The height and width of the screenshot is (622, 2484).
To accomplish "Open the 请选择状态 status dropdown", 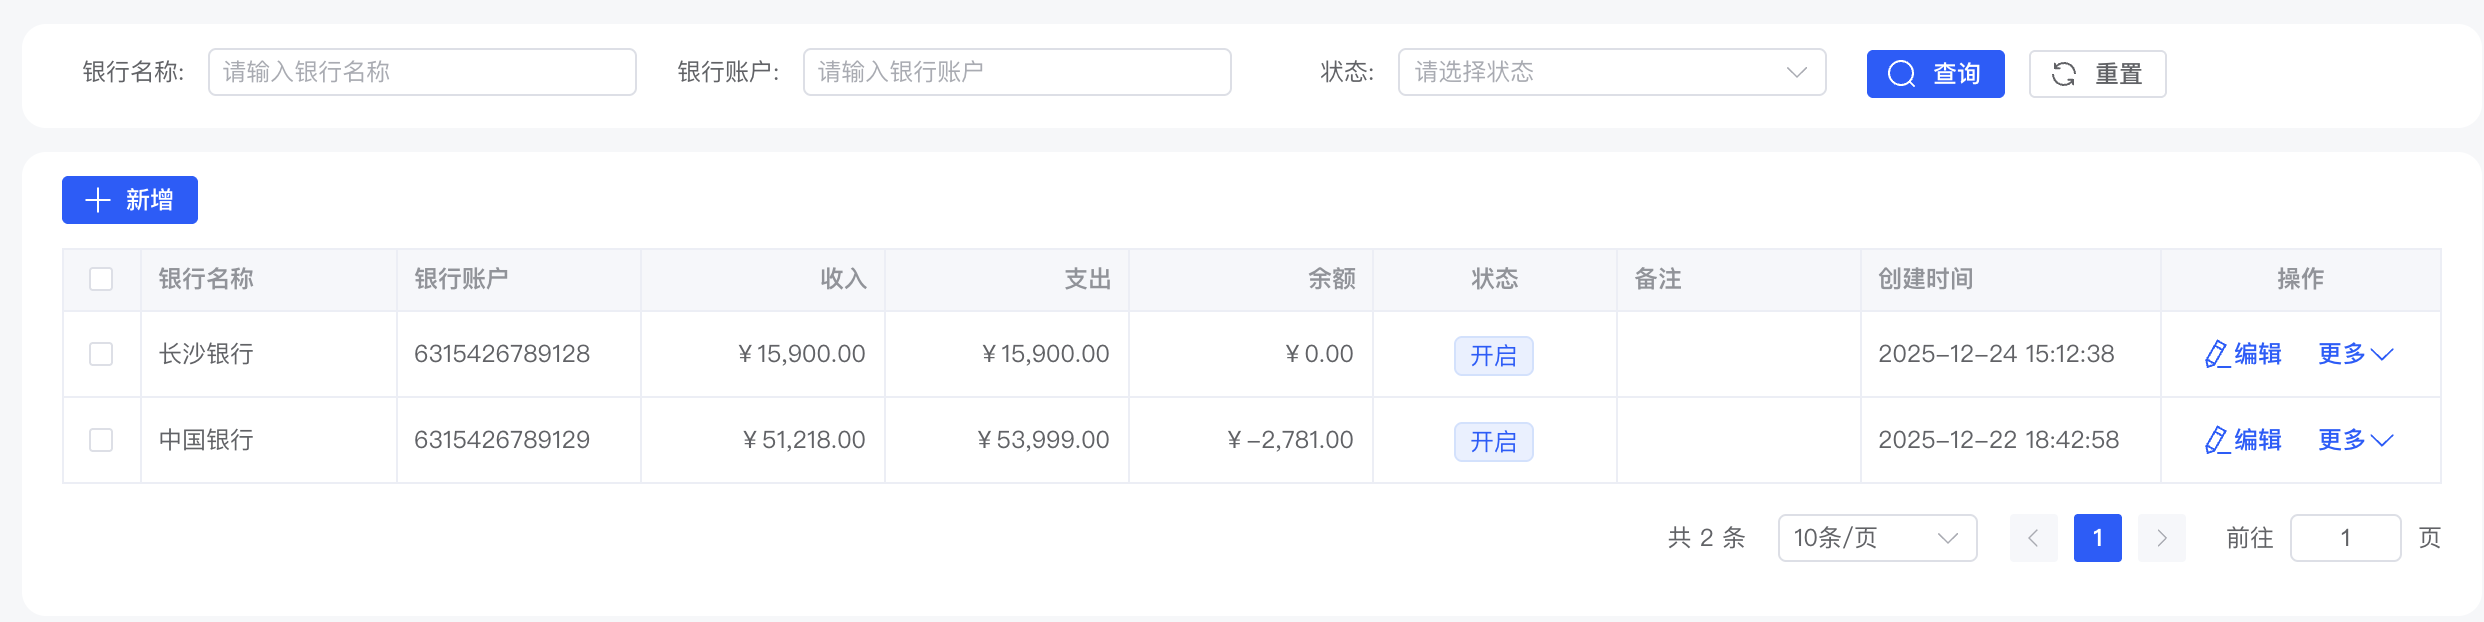I will [1611, 71].
